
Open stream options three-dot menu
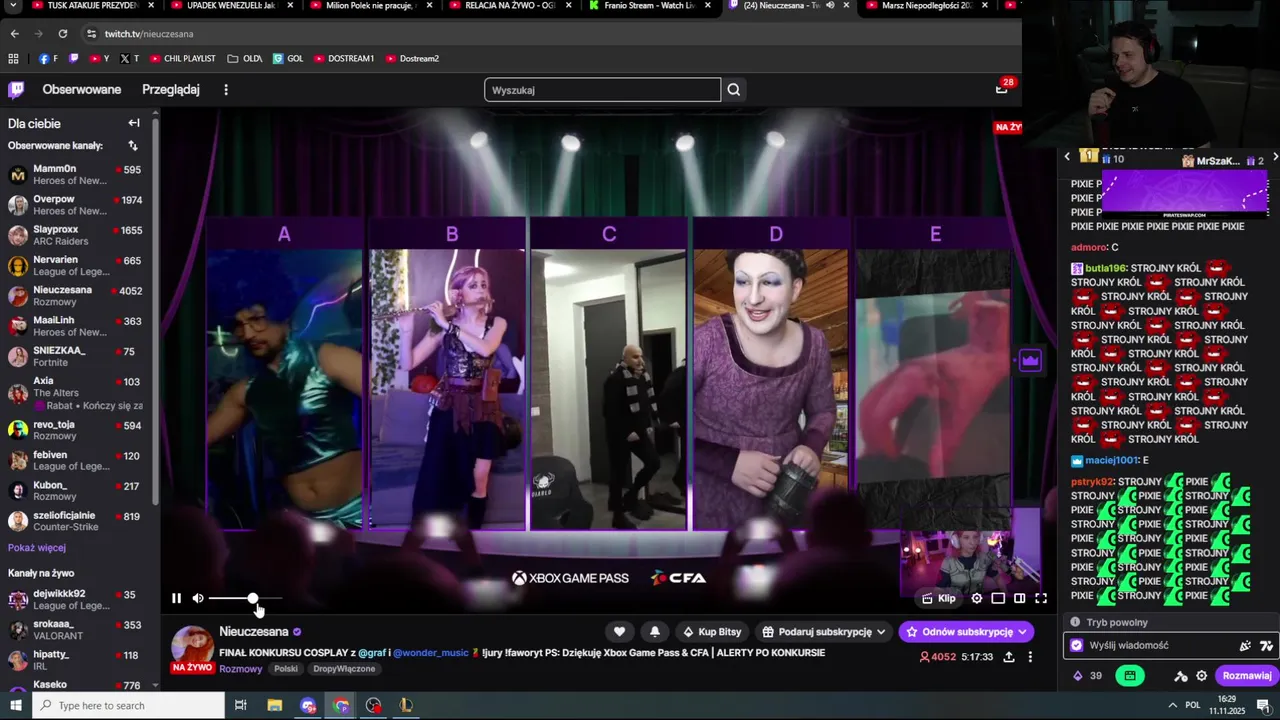pos(1030,657)
